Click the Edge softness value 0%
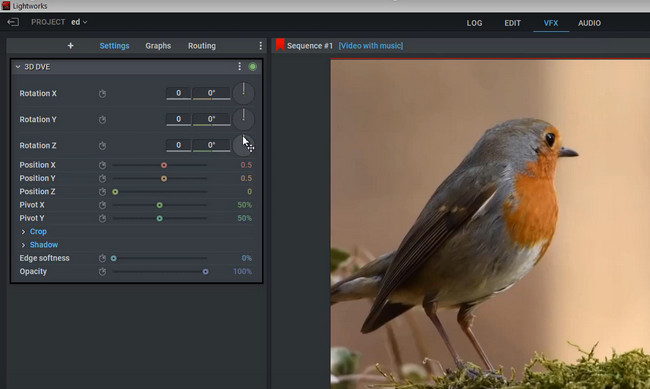Image resolution: width=650 pixels, height=389 pixels. (x=247, y=258)
